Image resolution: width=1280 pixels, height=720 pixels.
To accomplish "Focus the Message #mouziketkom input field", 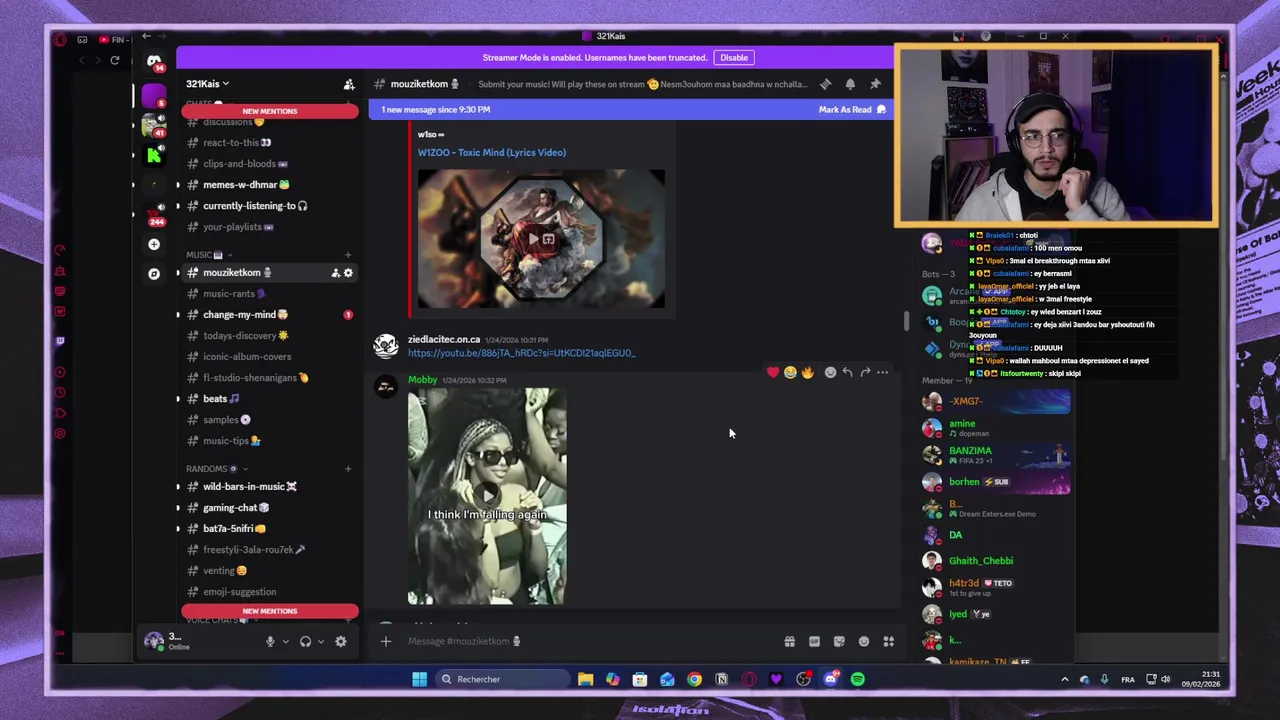I will [590, 641].
